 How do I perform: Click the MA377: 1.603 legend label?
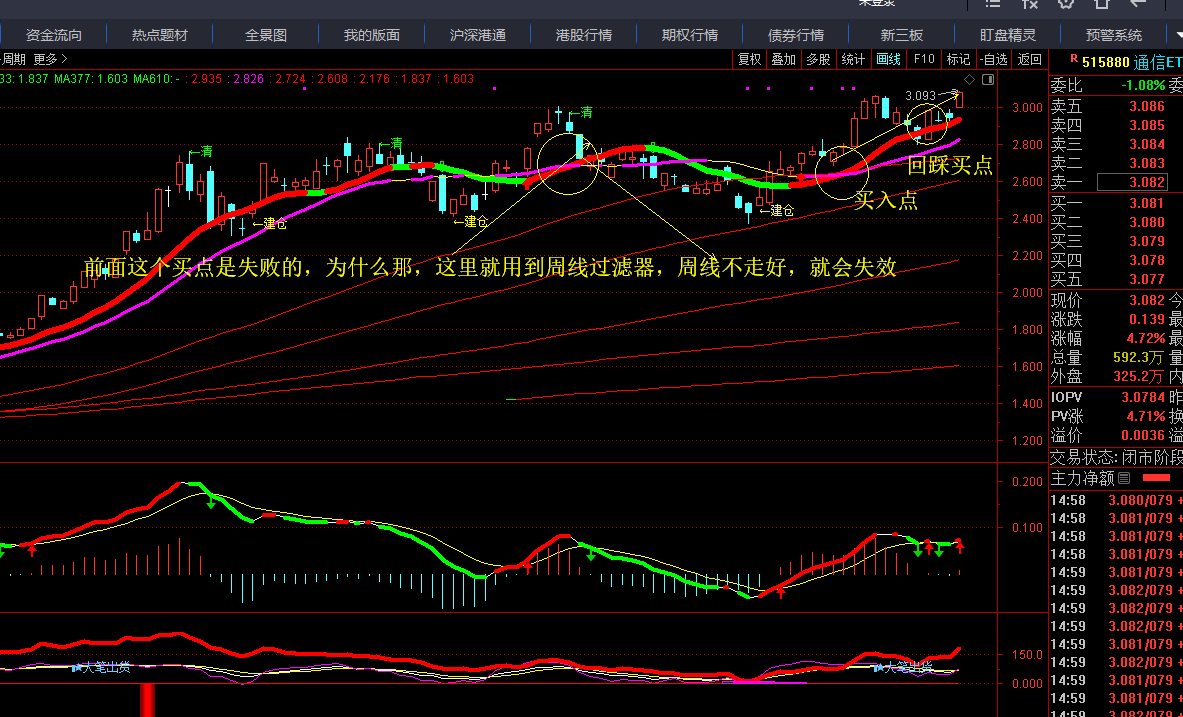[91, 78]
